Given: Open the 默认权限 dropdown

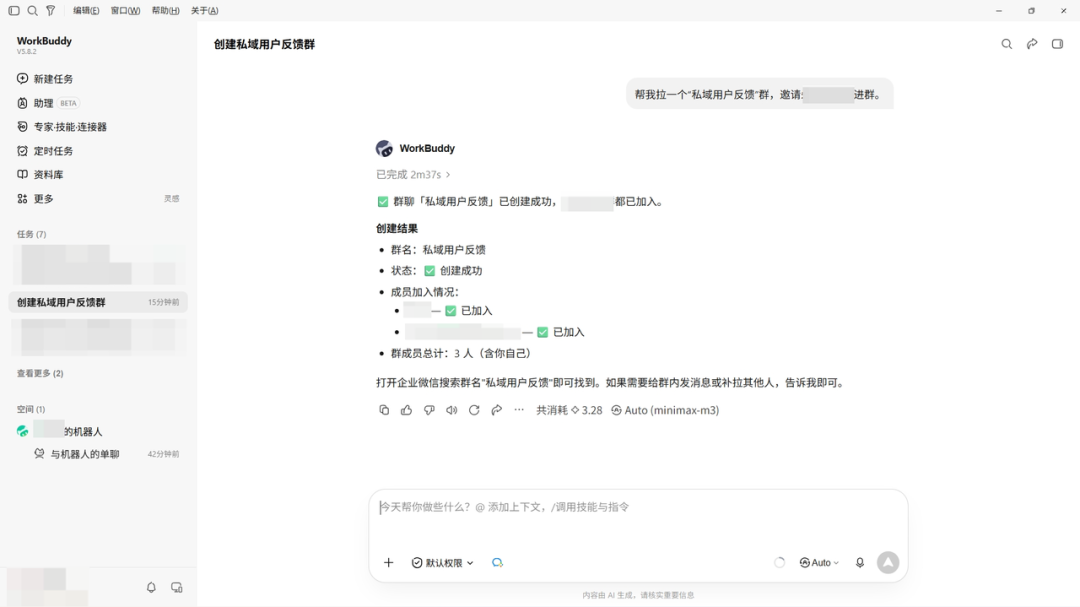Looking at the screenshot, I should (443, 563).
